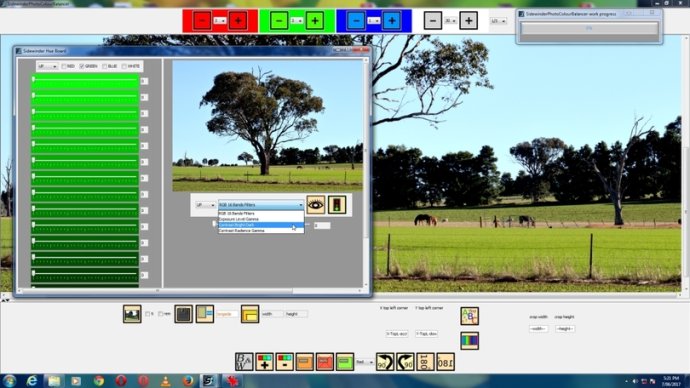Click the Y top-left corner input field
This screenshot has width=690, height=388.
tap(426, 334)
